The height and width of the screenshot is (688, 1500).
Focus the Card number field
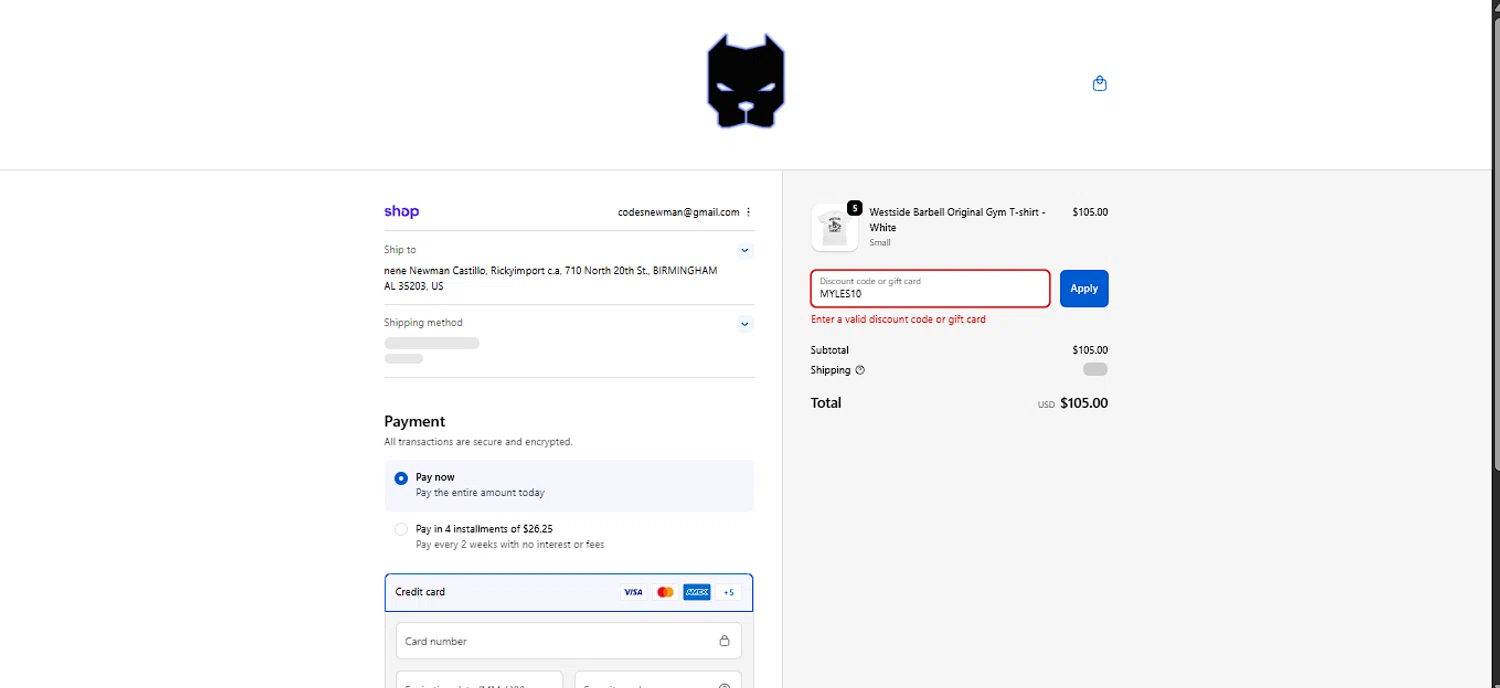pos(569,641)
